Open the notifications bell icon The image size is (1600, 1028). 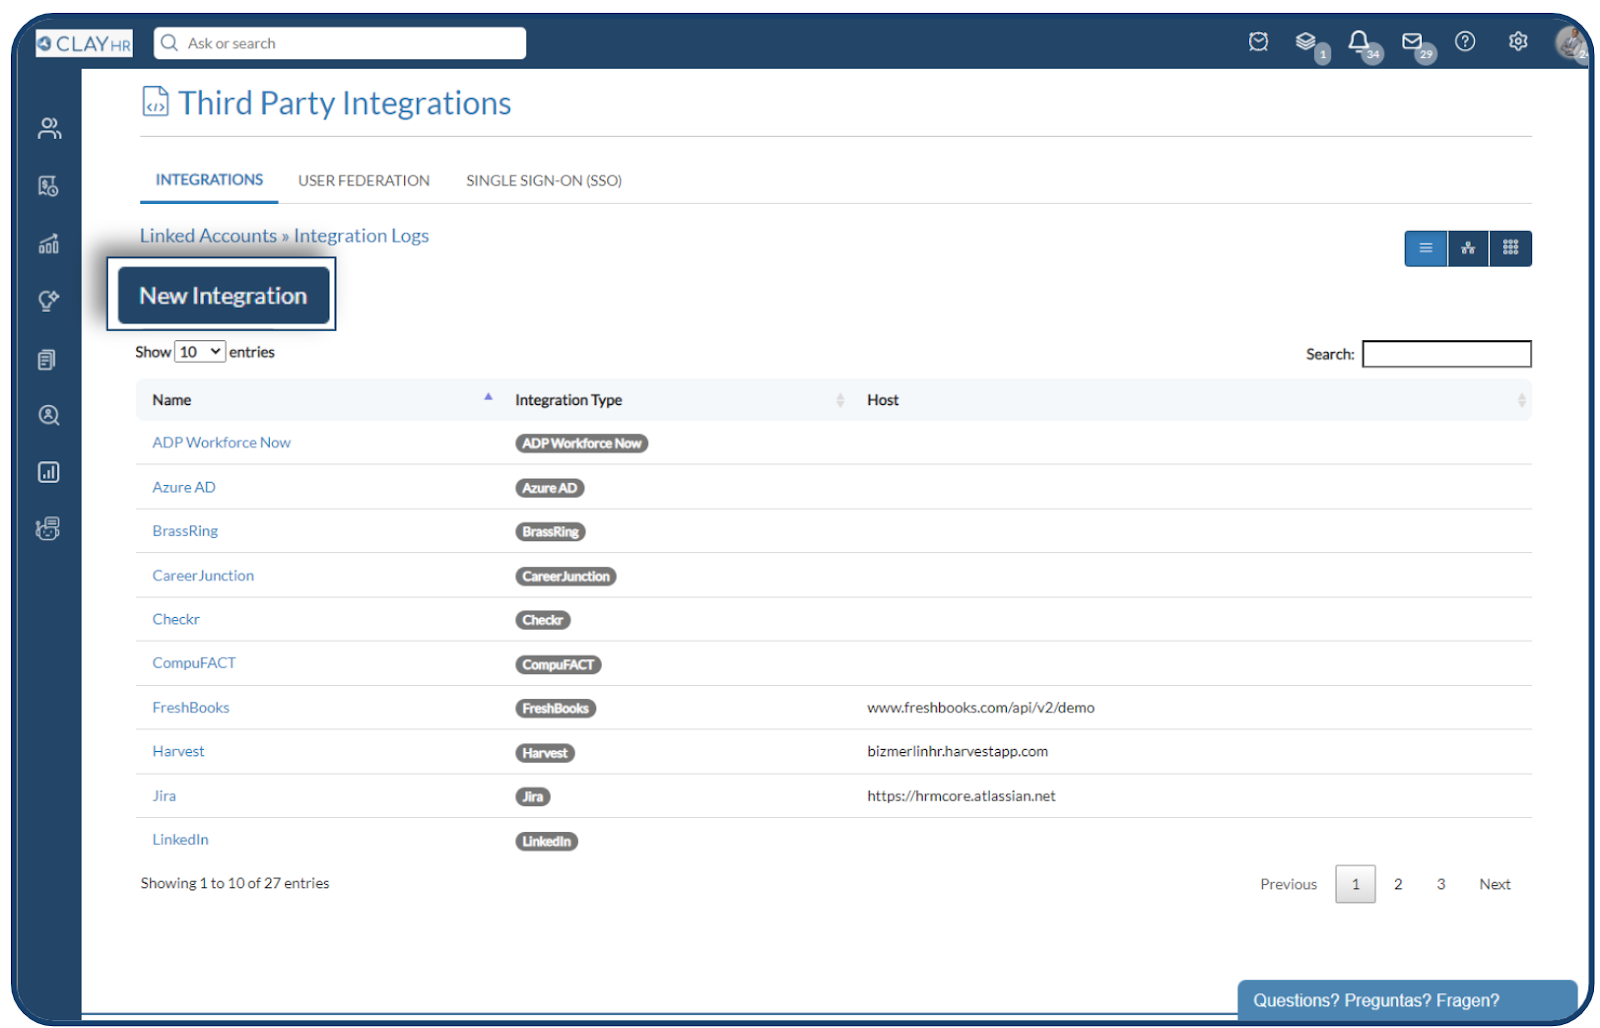click(x=1358, y=42)
